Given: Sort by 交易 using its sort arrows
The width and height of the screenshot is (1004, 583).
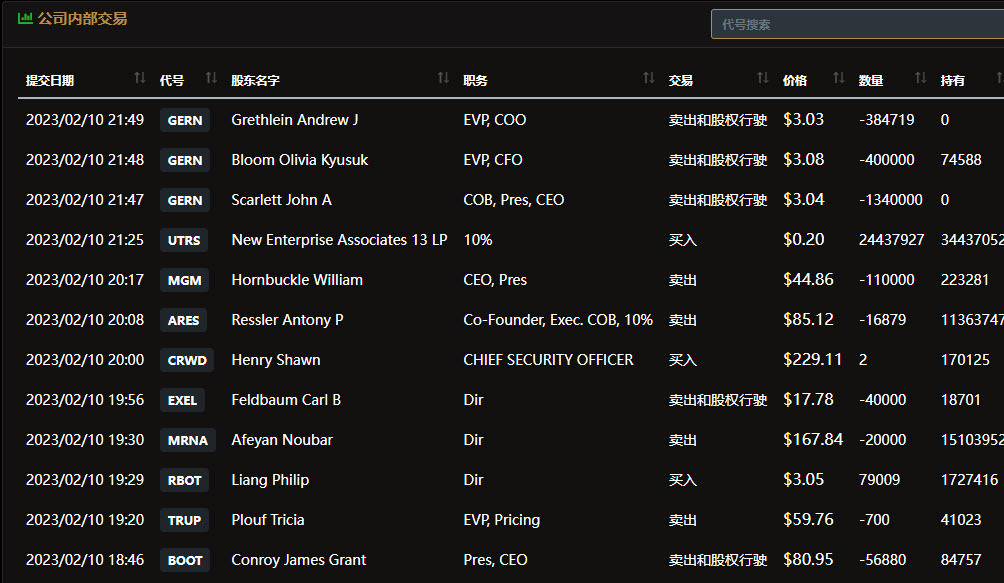Looking at the screenshot, I should point(763,78).
